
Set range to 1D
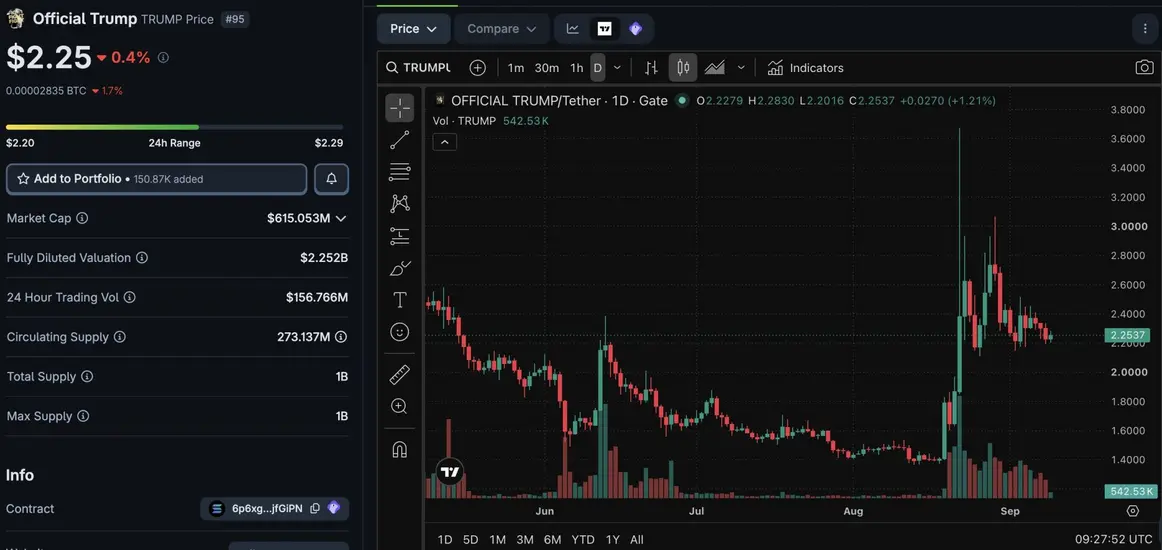pos(445,540)
